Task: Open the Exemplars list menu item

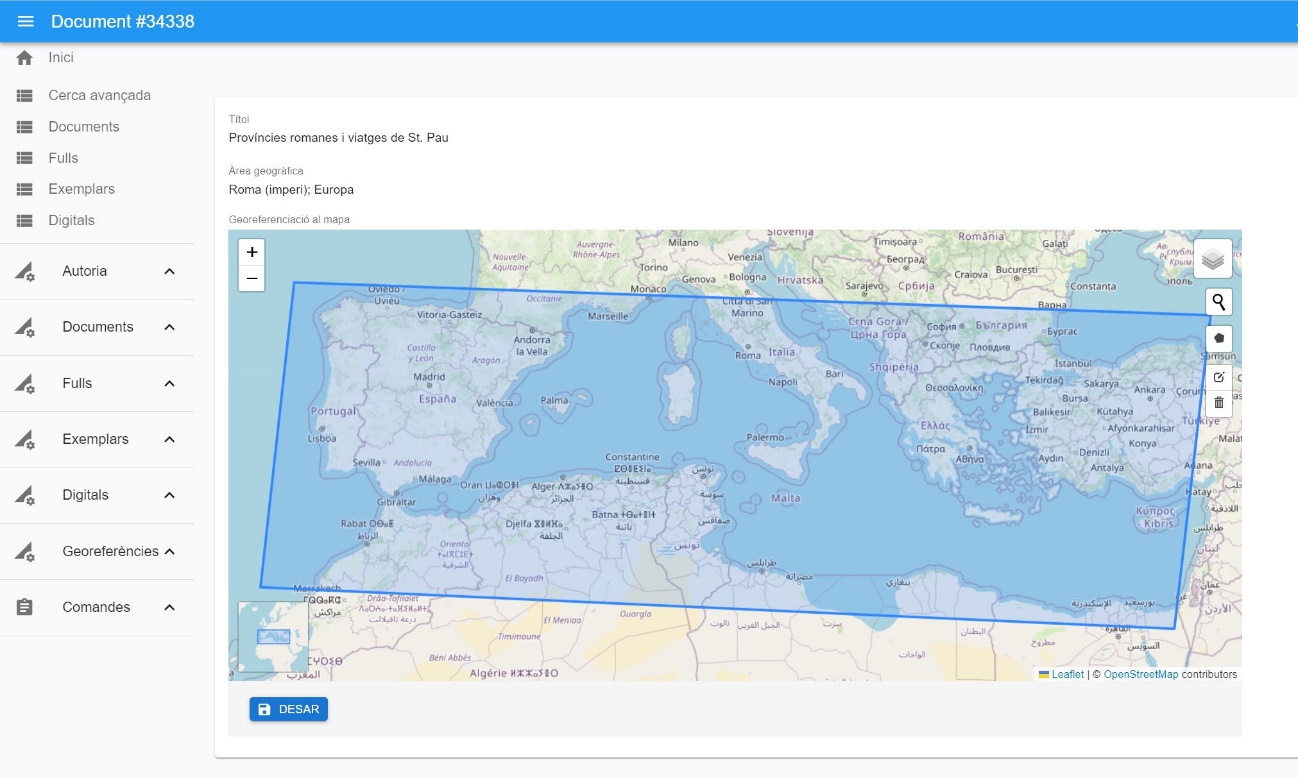Action: (81, 189)
